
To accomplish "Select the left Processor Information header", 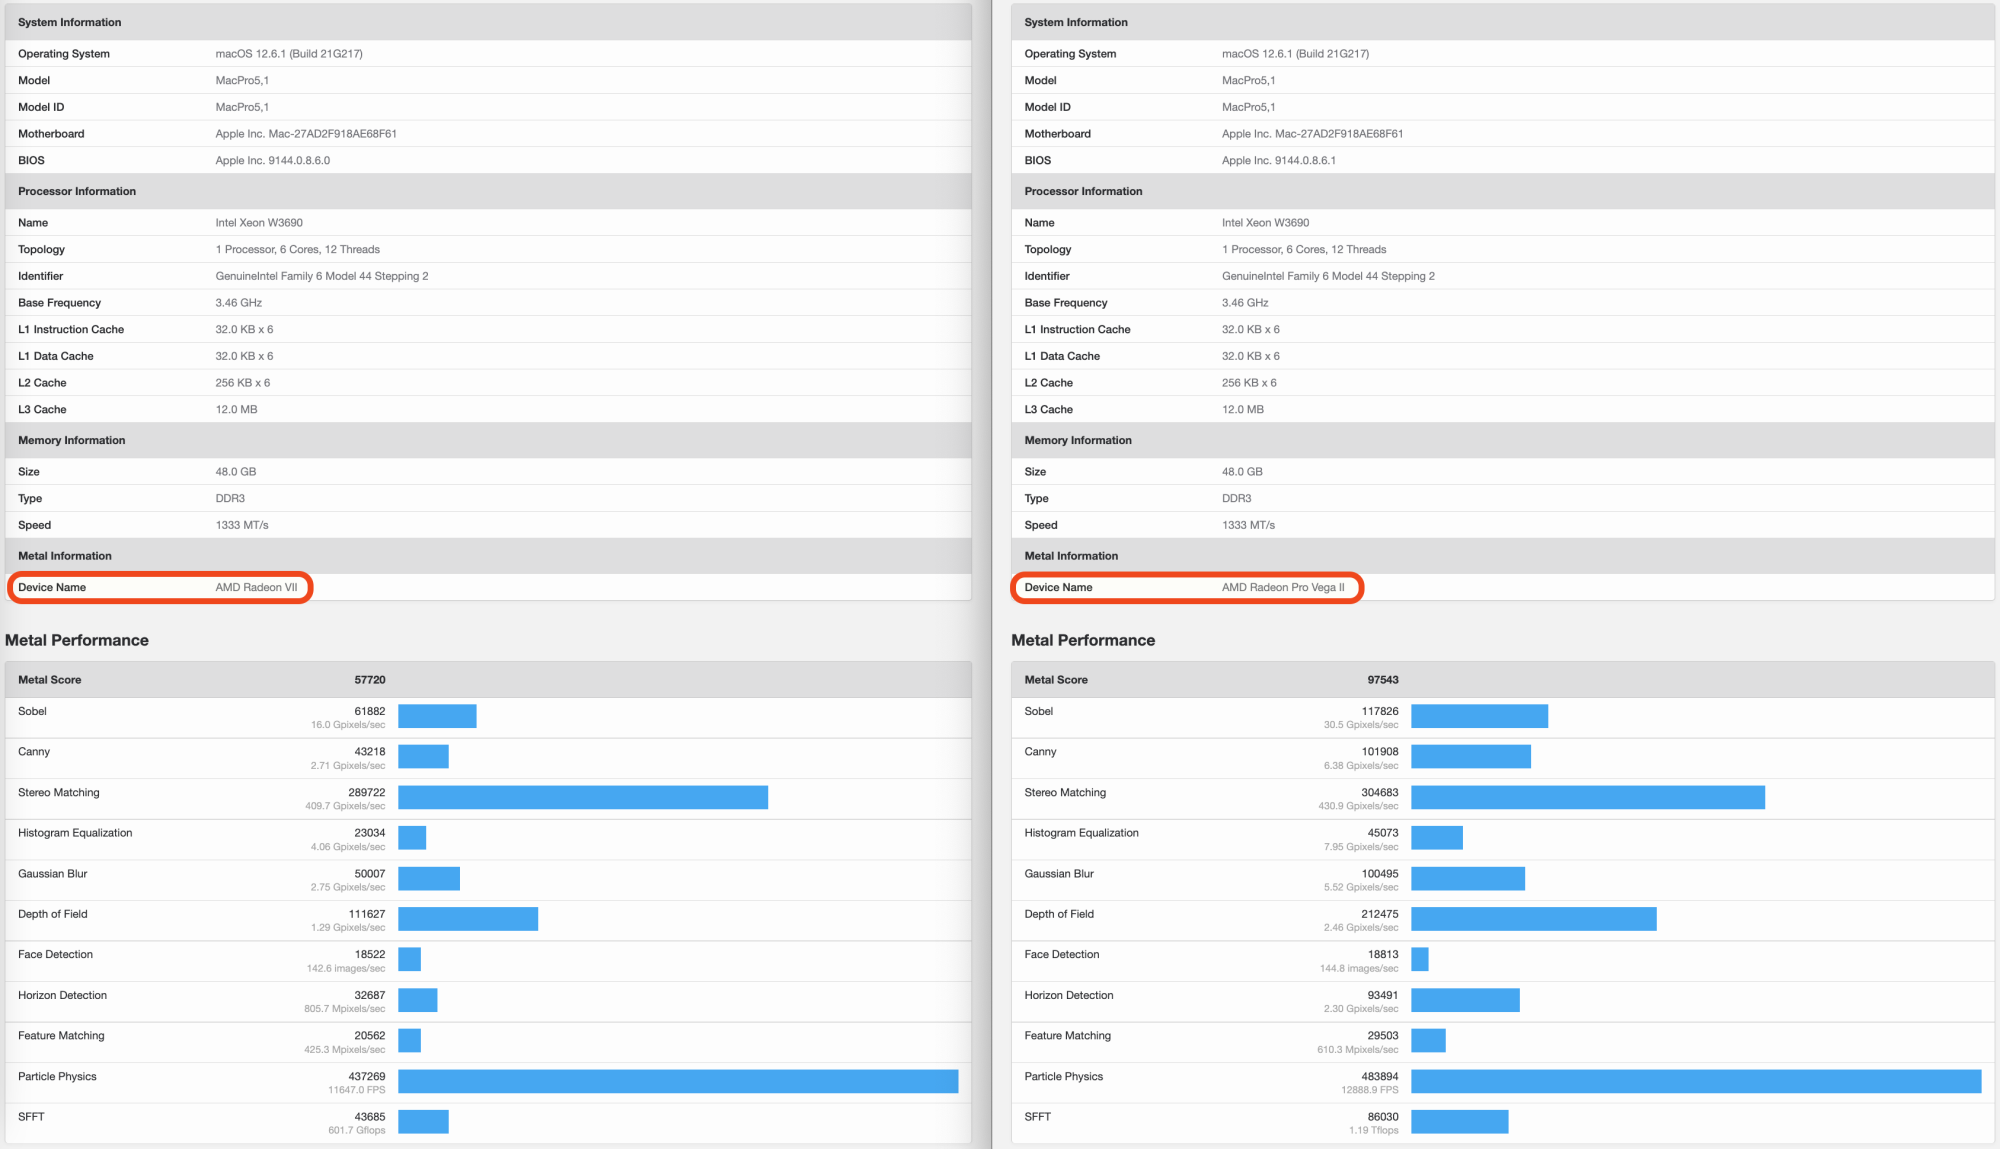I will click(x=77, y=191).
